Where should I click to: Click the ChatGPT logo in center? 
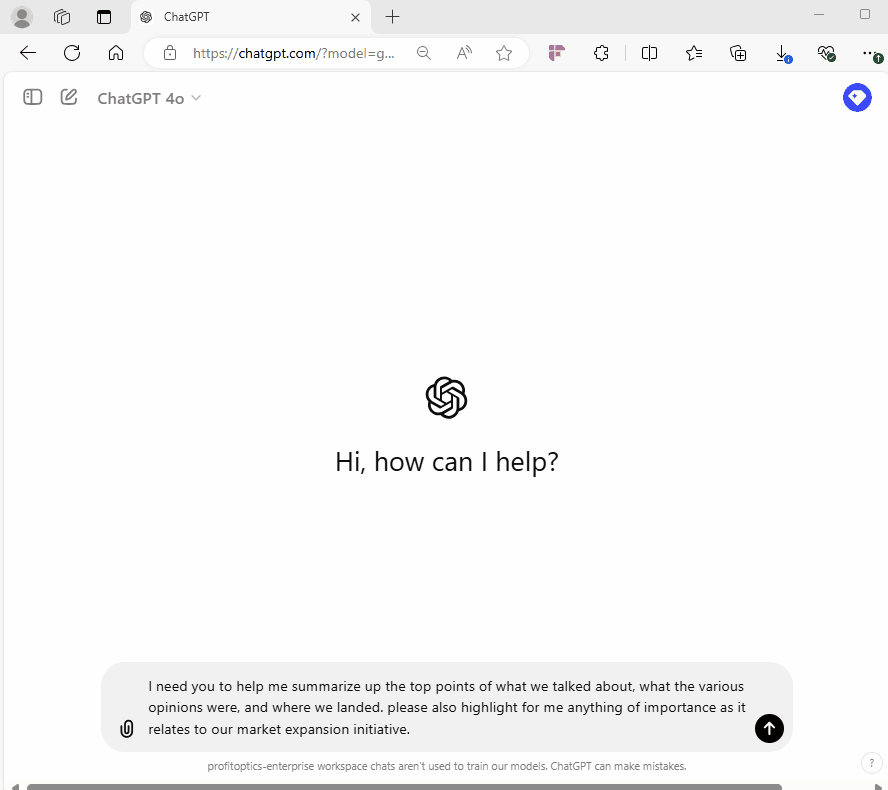click(446, 398)
